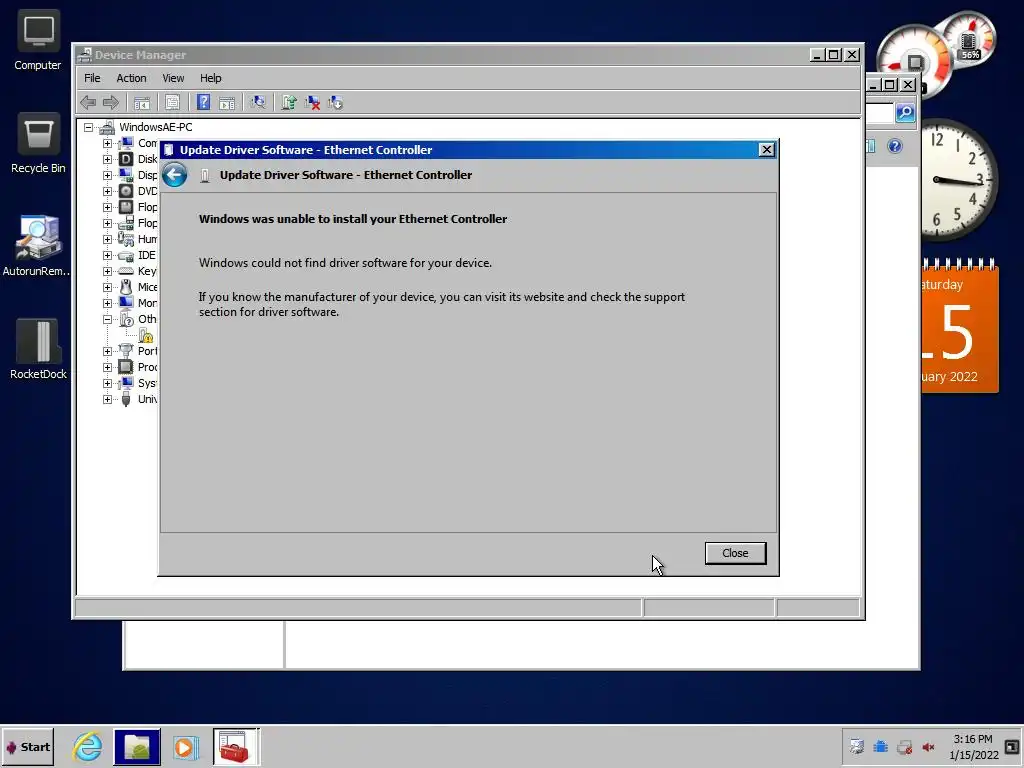This screenshot has width=1024, height=768.
Task: Collapse the WindowsAE-PC root node
Action: (x=88, y=127)
